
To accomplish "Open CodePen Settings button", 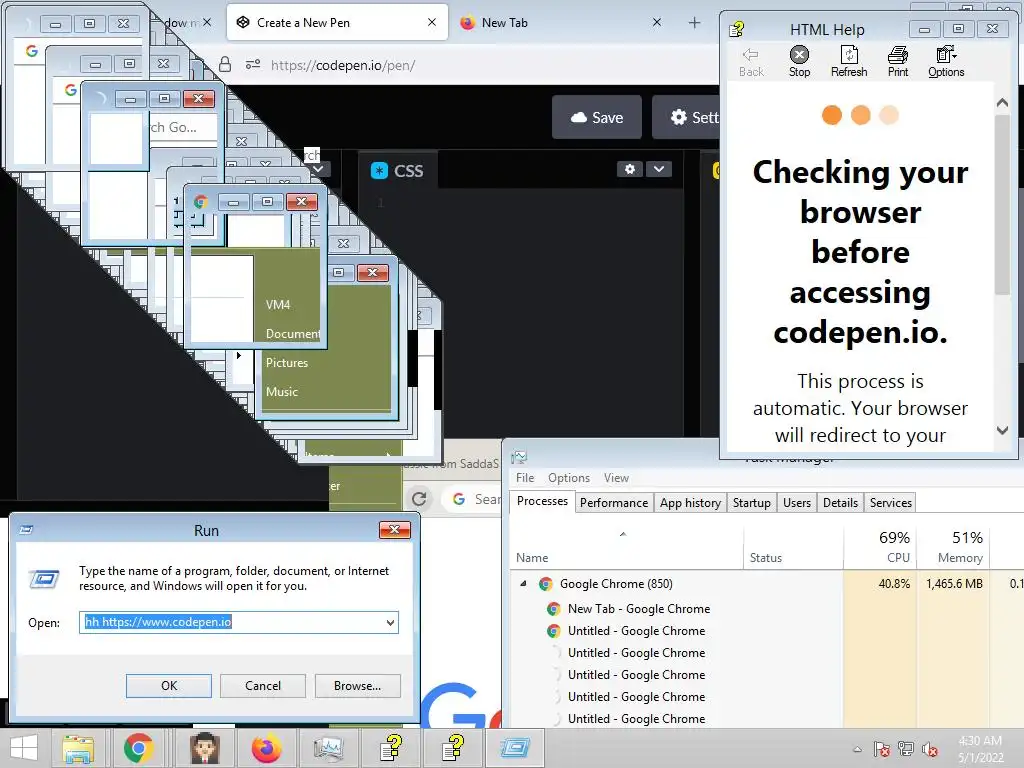I will 686,118.
